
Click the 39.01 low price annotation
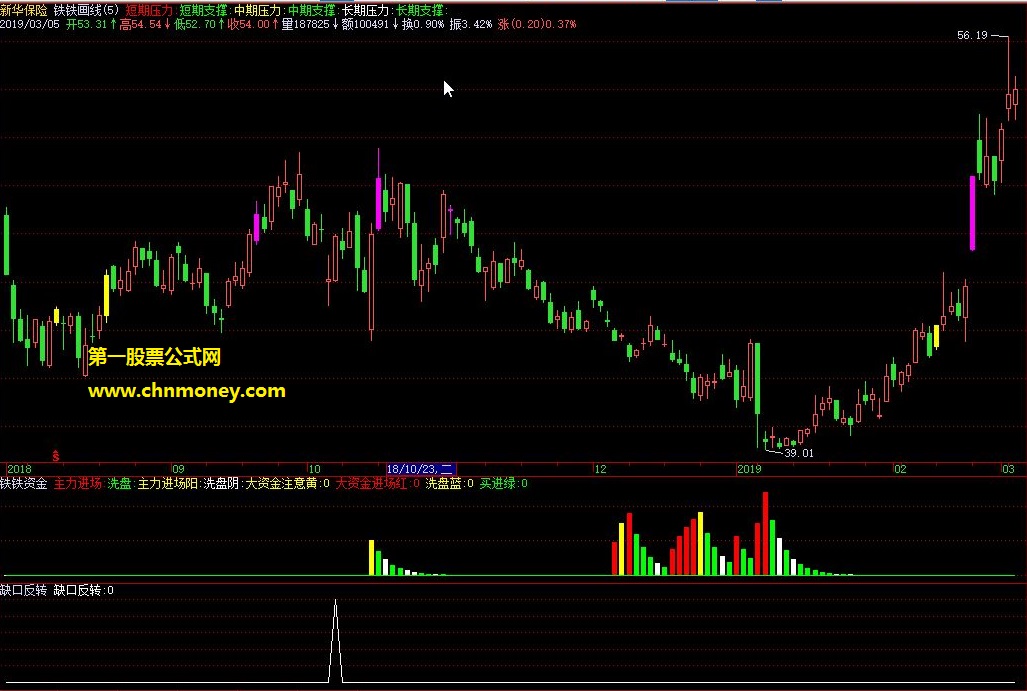pyautogui.click(x=798, y=453)
